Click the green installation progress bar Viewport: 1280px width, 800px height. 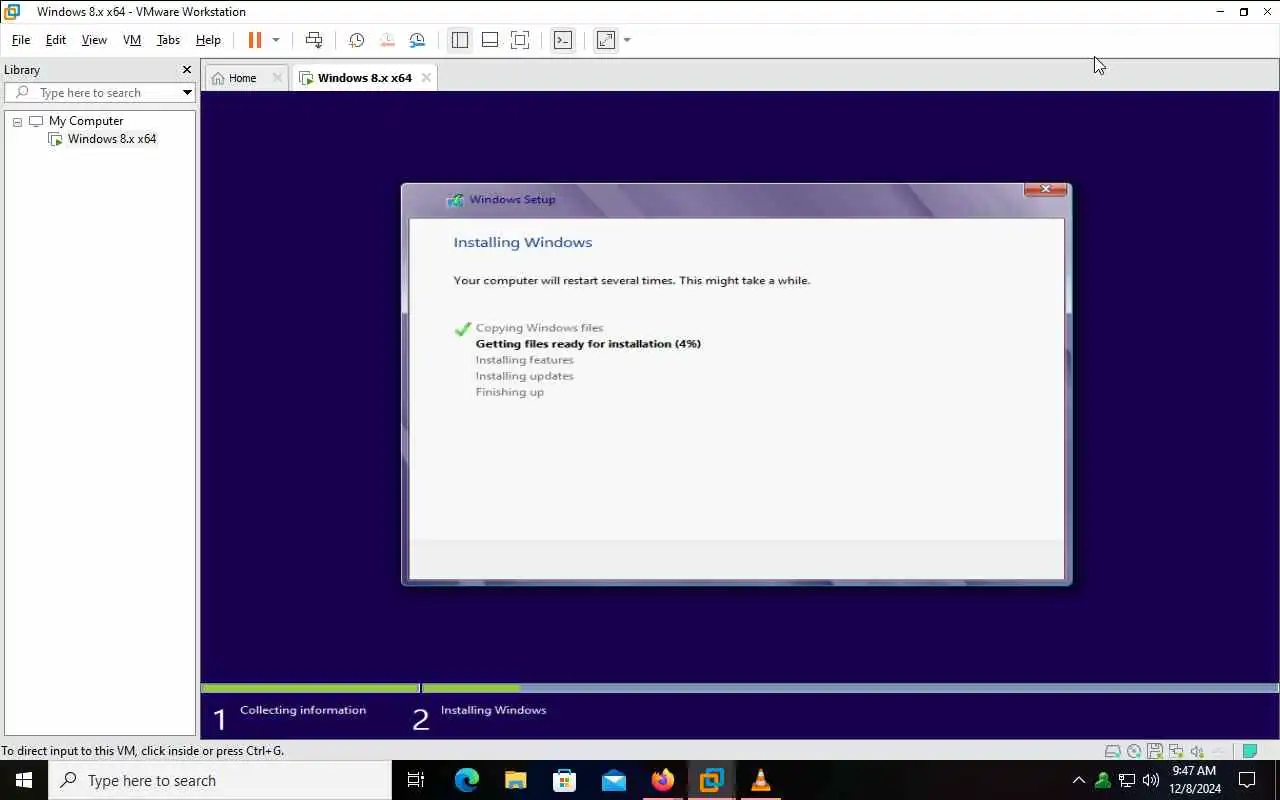tap(470, 688)
